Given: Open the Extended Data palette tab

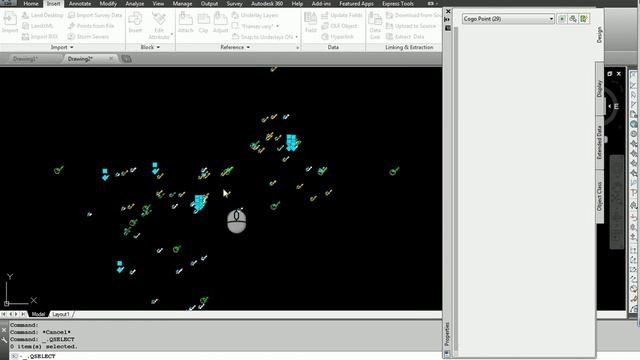Looking at the screenshot, I should (x=599, y=142).
